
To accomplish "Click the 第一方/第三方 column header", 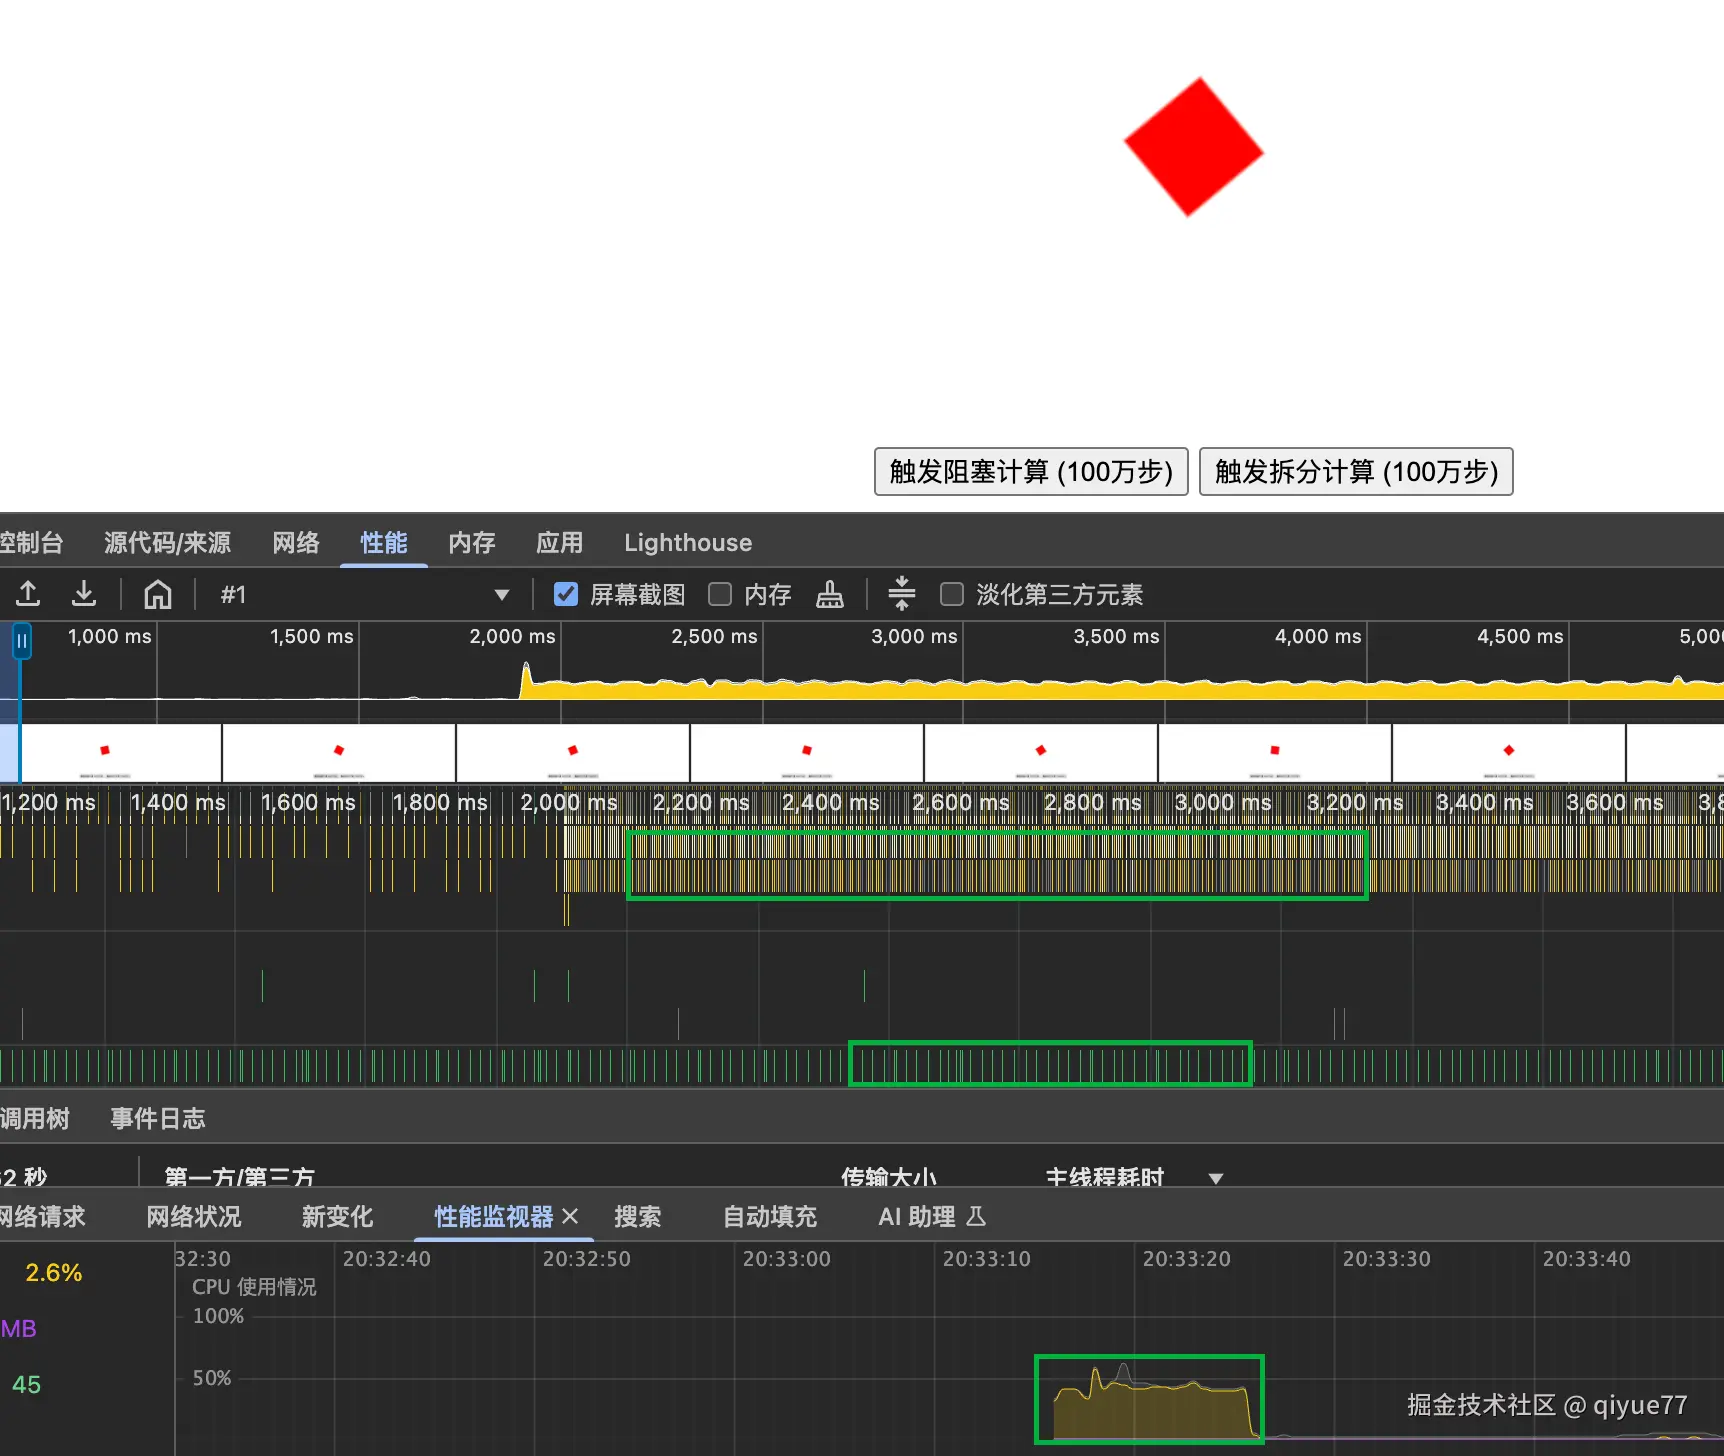I will (239, 1177).
